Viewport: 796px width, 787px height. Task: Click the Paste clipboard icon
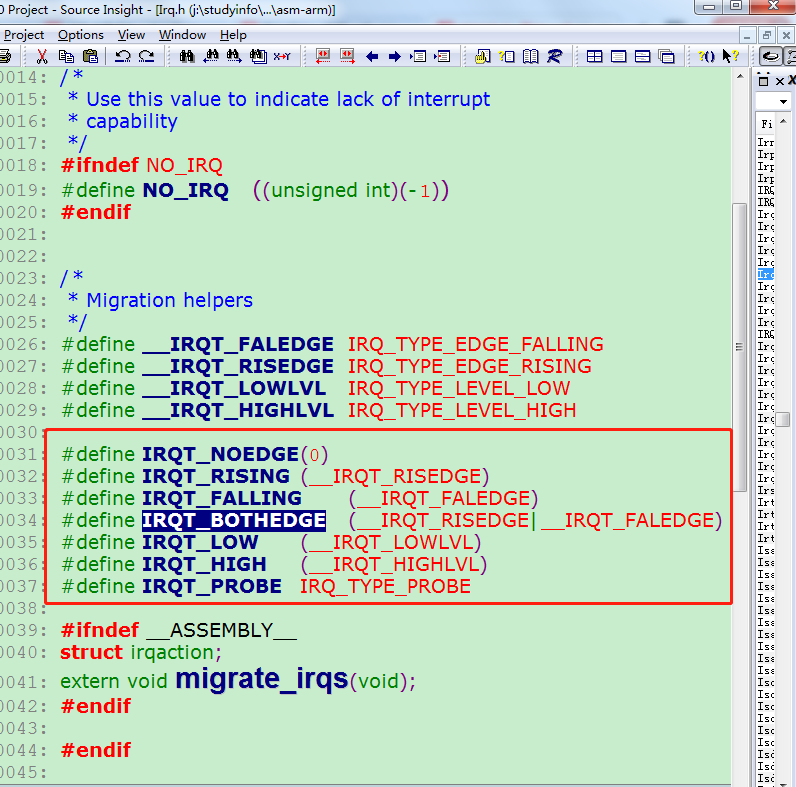click(x=90, y=56)
